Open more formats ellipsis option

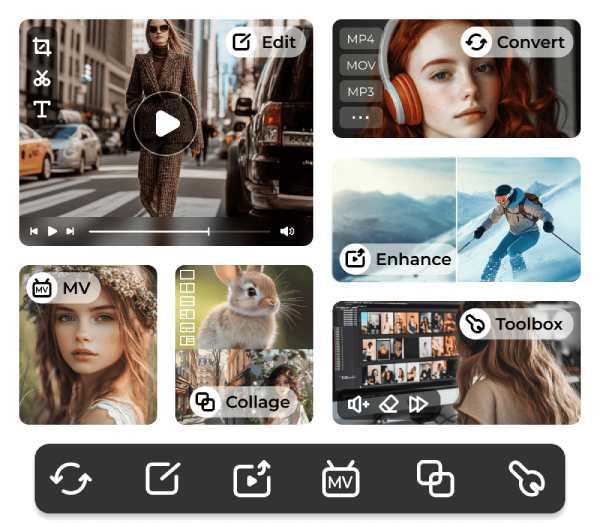(x=360, y=117)
